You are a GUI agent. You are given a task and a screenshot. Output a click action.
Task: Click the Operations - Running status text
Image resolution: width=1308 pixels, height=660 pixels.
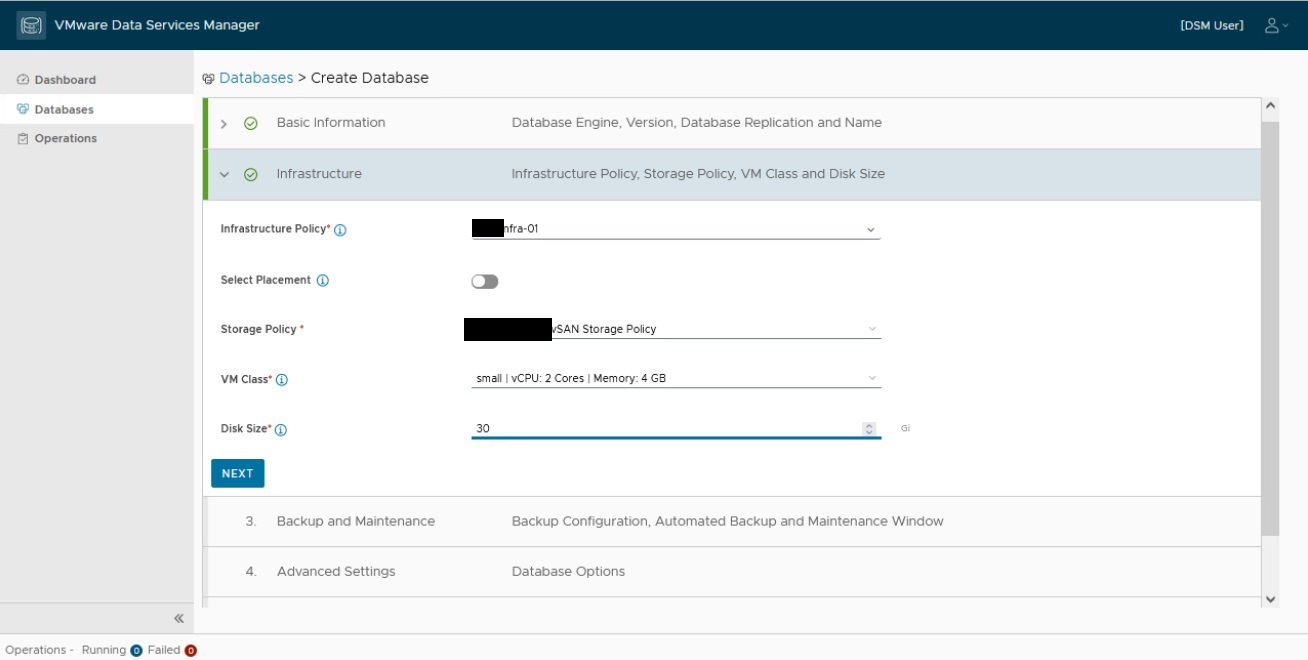pyautogui.click(x=66, y=650)
